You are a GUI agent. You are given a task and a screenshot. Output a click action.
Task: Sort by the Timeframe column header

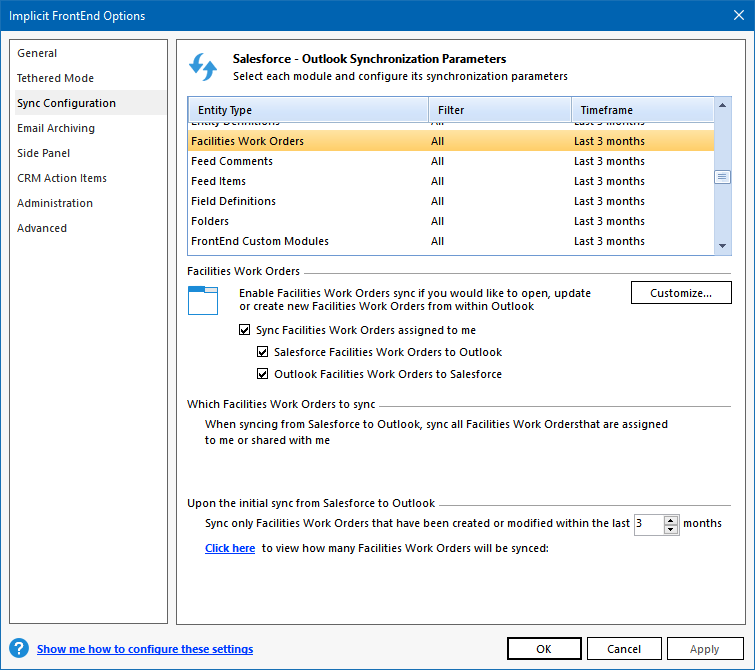pyautogui.click(x=643, y=110)
